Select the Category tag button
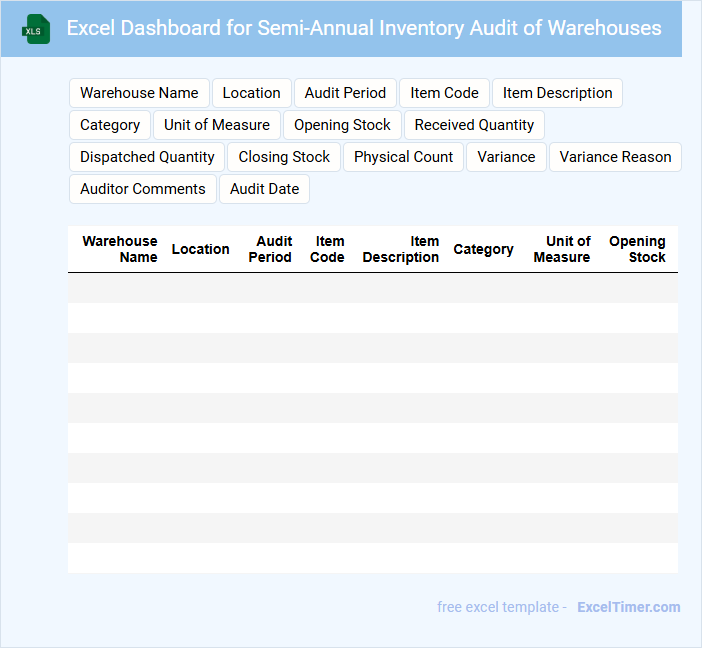This screenshot has width=702, height=648. tap(110, 125)
